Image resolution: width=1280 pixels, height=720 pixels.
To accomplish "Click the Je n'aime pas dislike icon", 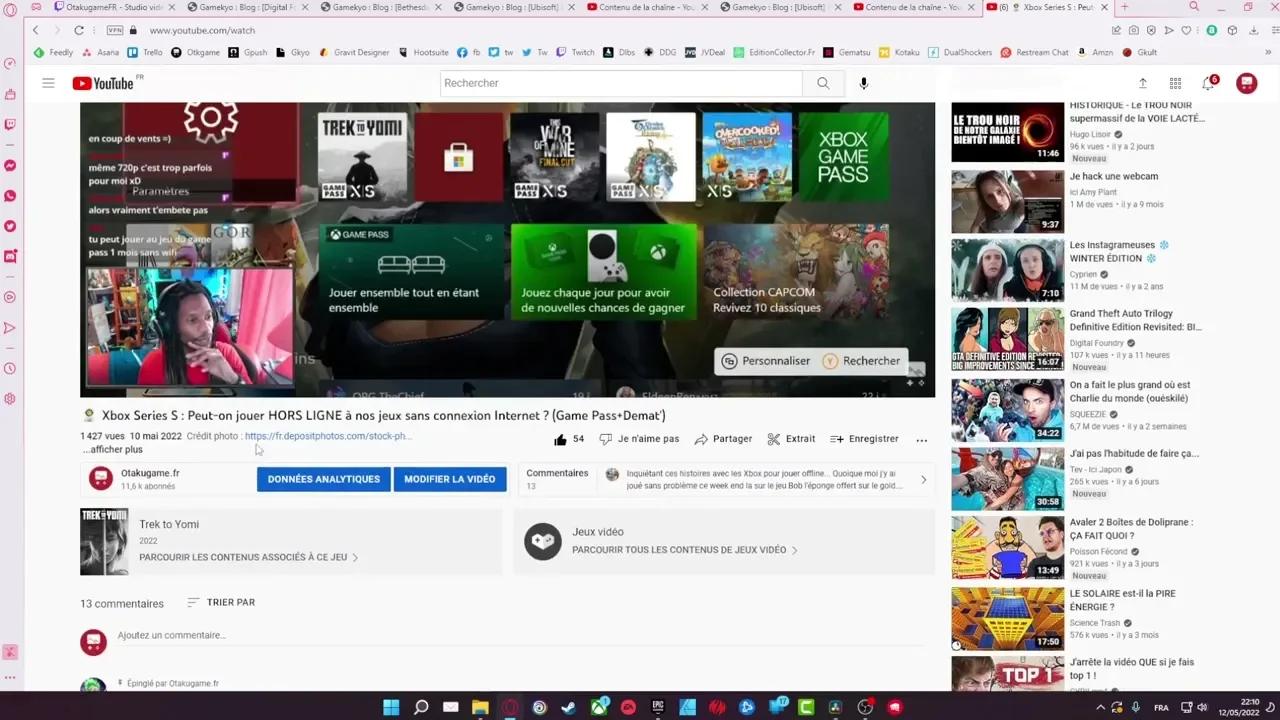I will (x=606, y=438).
